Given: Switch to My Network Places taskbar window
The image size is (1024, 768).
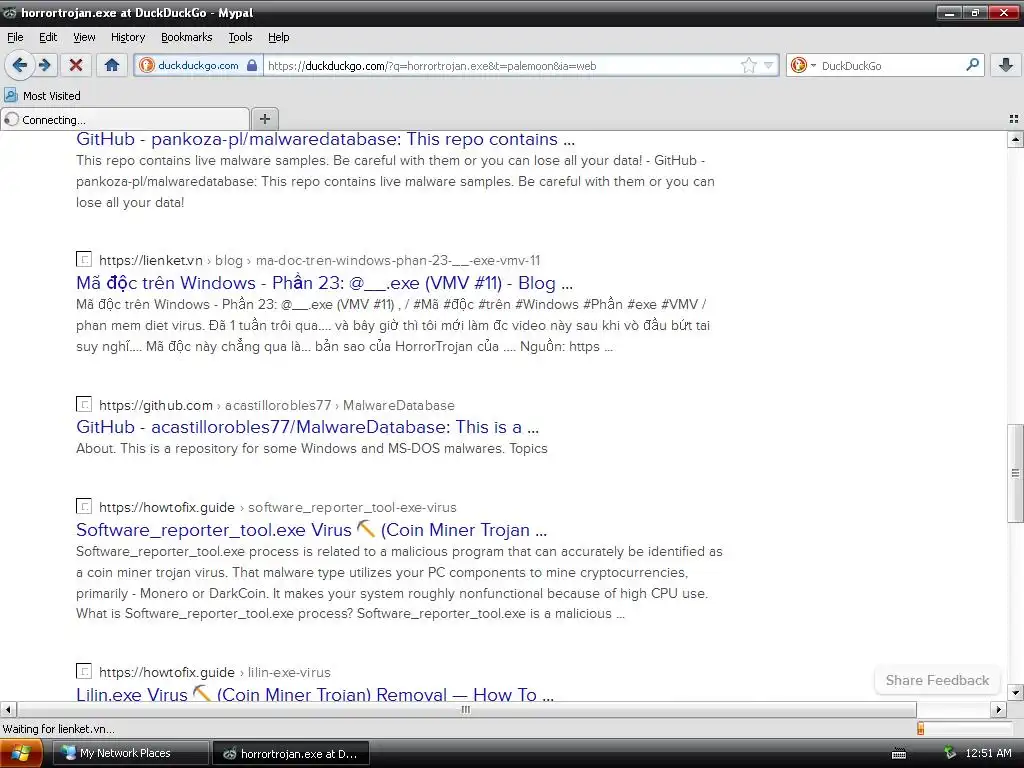Looking at the screenshot, I should click(129, 754).
